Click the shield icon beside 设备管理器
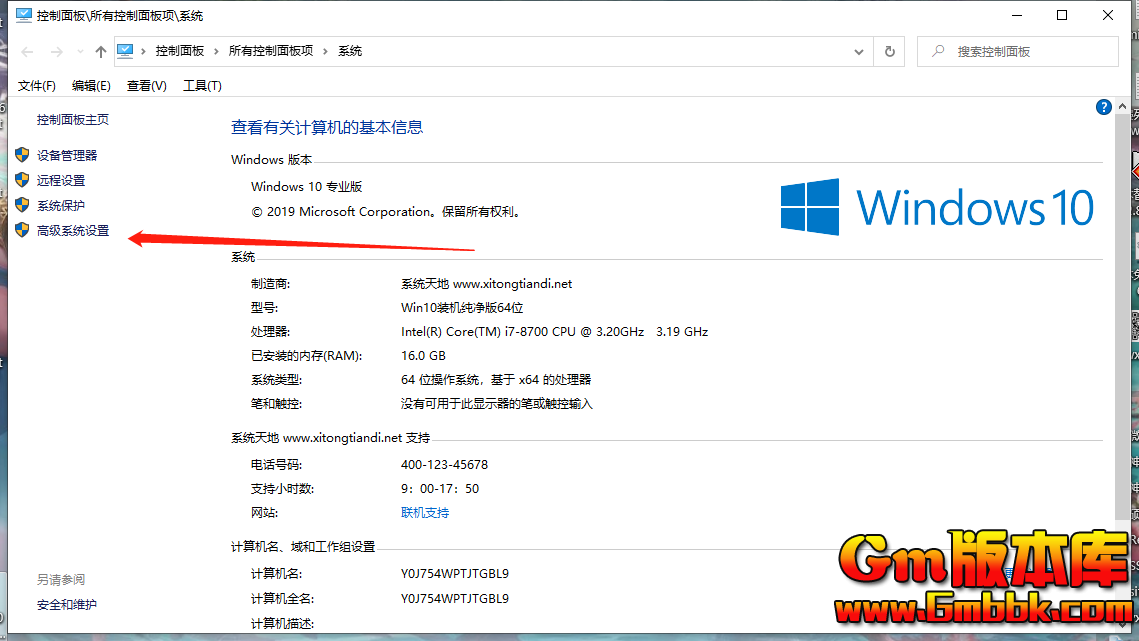Image resolution: width=1139 pixels, height=641 pixels. tap(22, 155)
